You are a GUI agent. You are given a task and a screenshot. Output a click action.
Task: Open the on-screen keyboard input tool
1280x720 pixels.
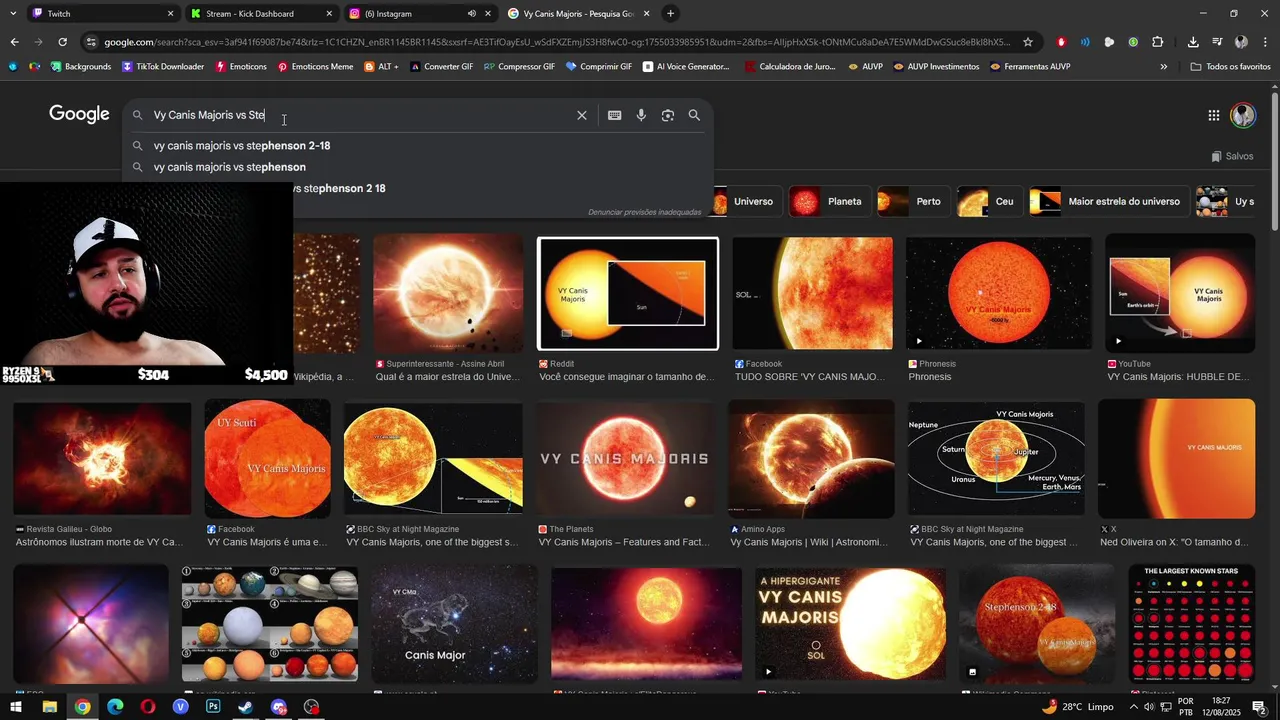[x=615, y=115]
